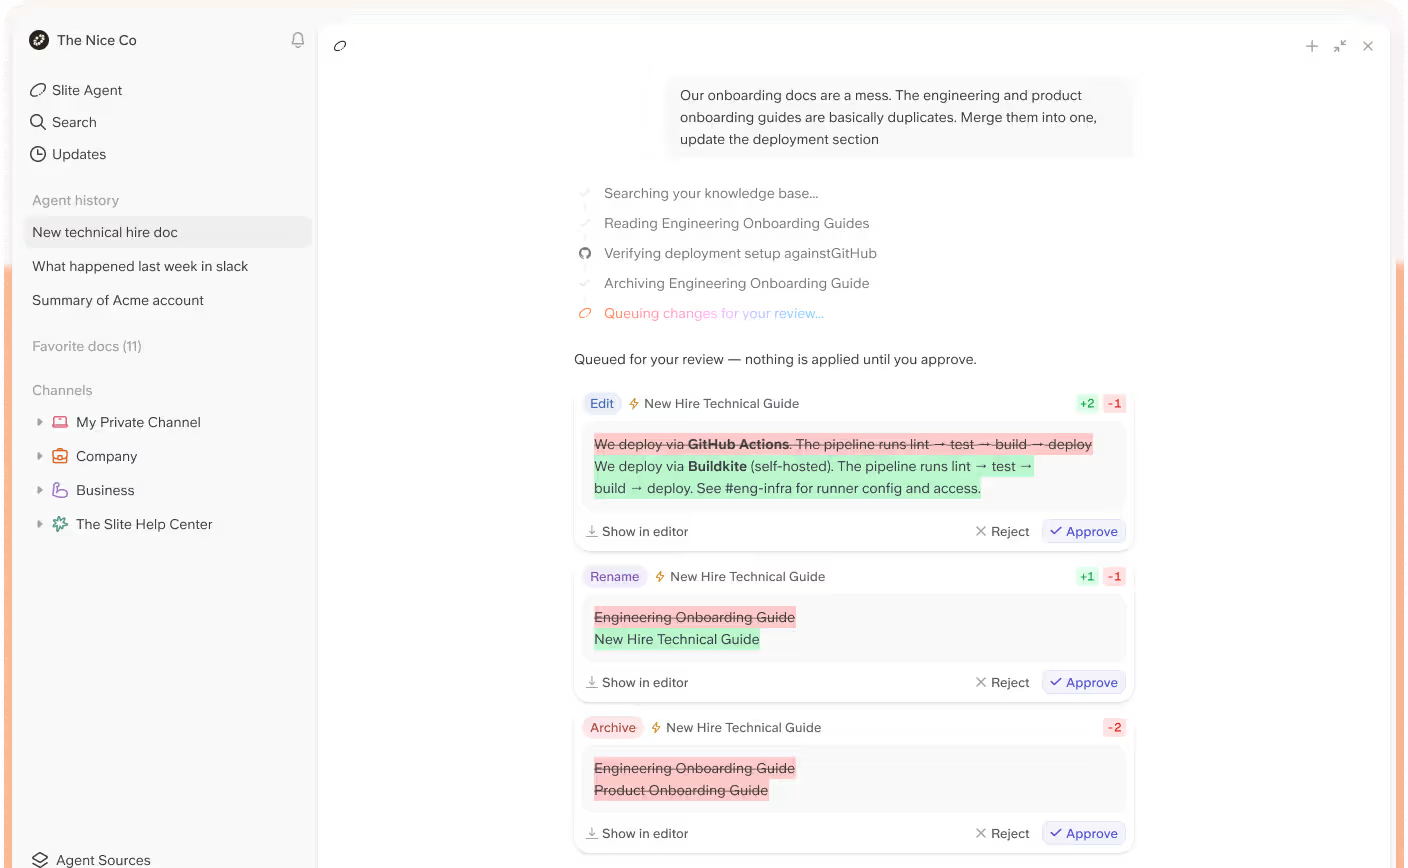Click +2 additions badge on Edit card

pos(1087,404)
